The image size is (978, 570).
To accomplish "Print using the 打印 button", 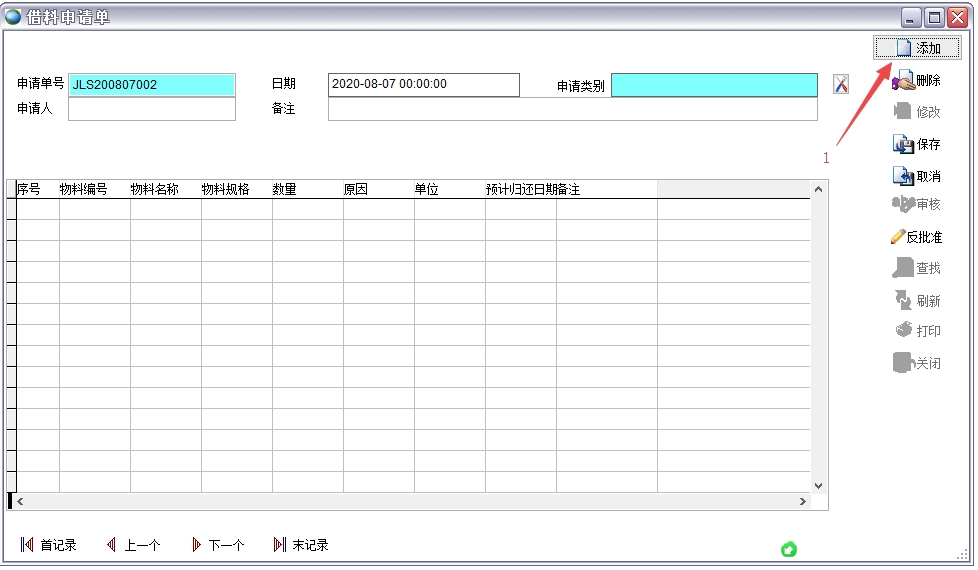I will click(917, 331).
